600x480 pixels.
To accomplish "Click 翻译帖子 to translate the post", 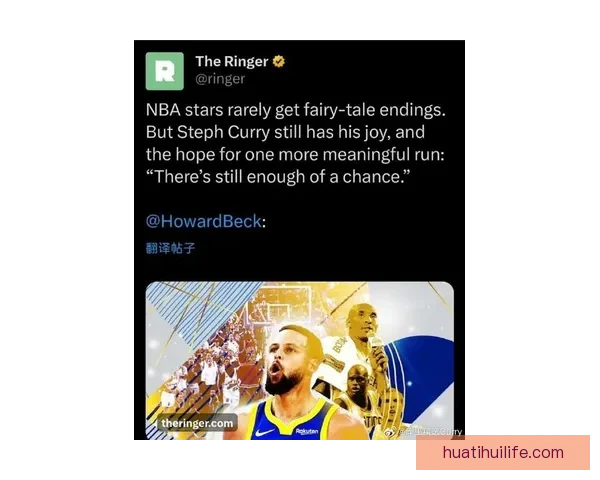I will [x=171, y=248].
